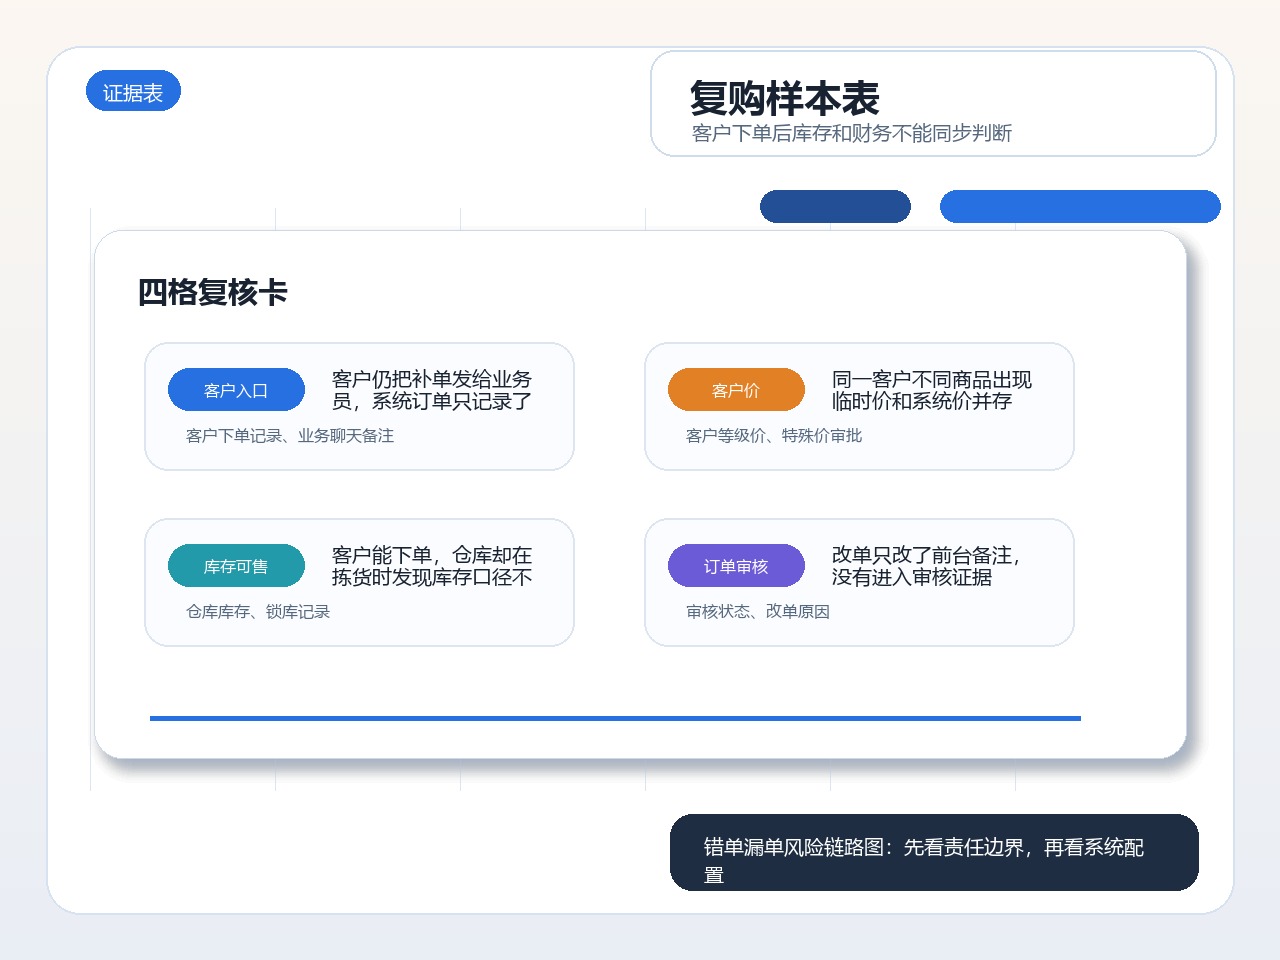Click text 客户仍把补单发给业务员
Screen dimensions: 1280x960
click(x=432, y=390)
